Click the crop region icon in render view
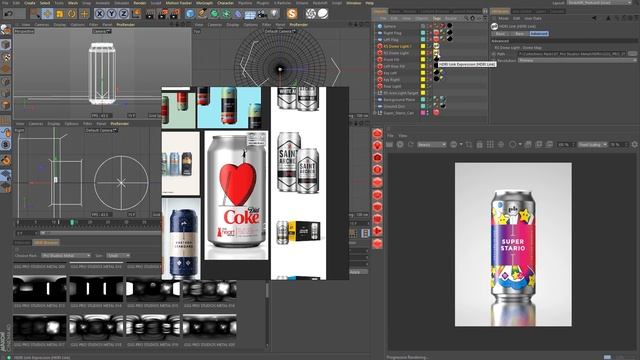 (x=469, y=144)
